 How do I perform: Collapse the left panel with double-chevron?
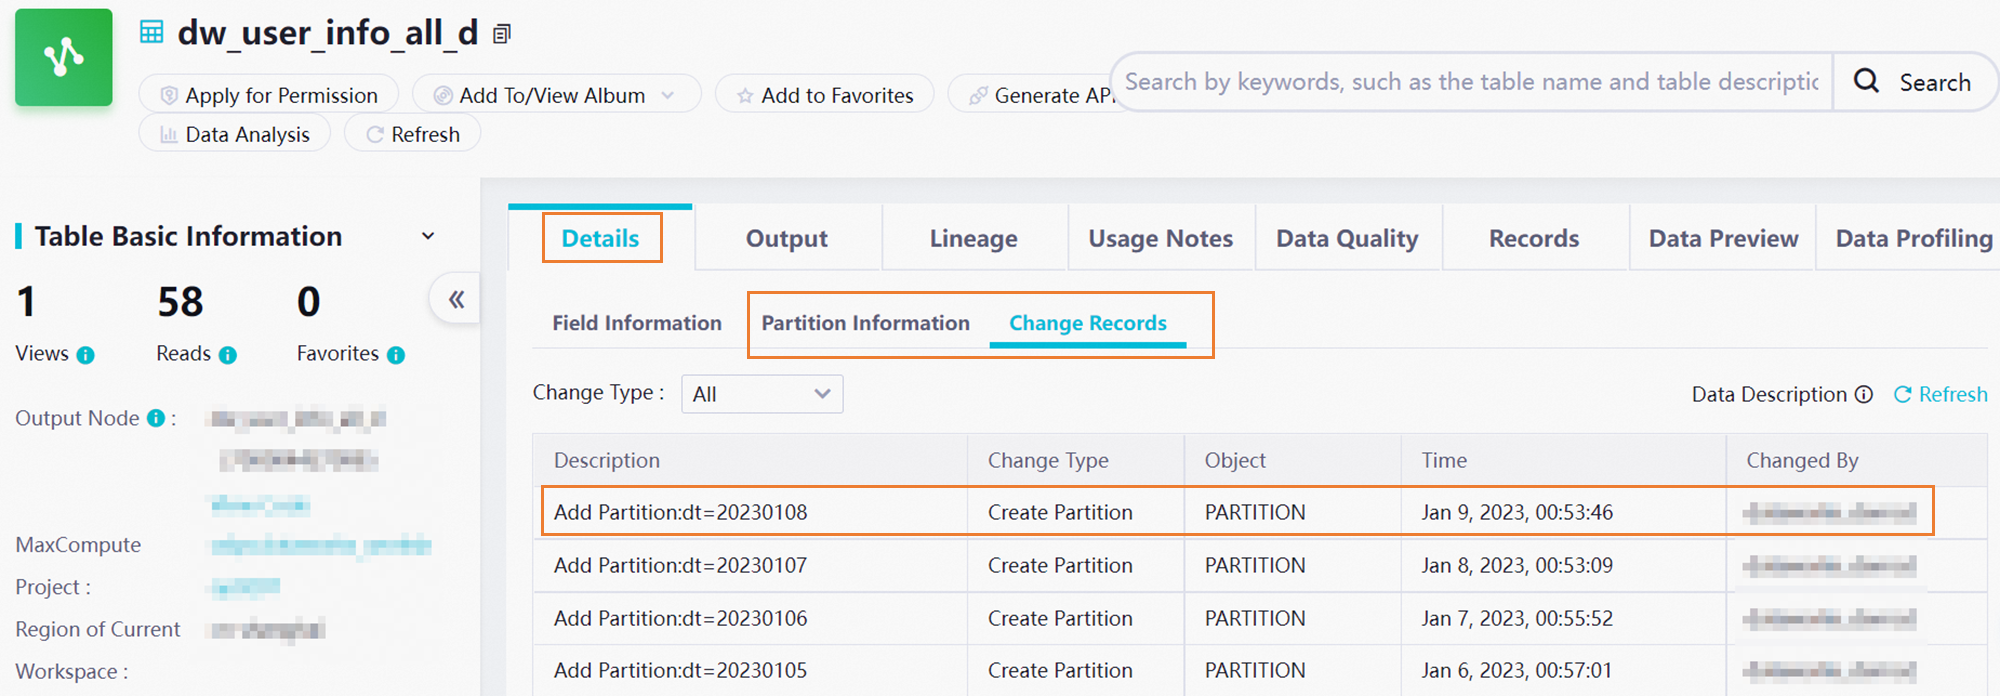[x=456, y=299]
